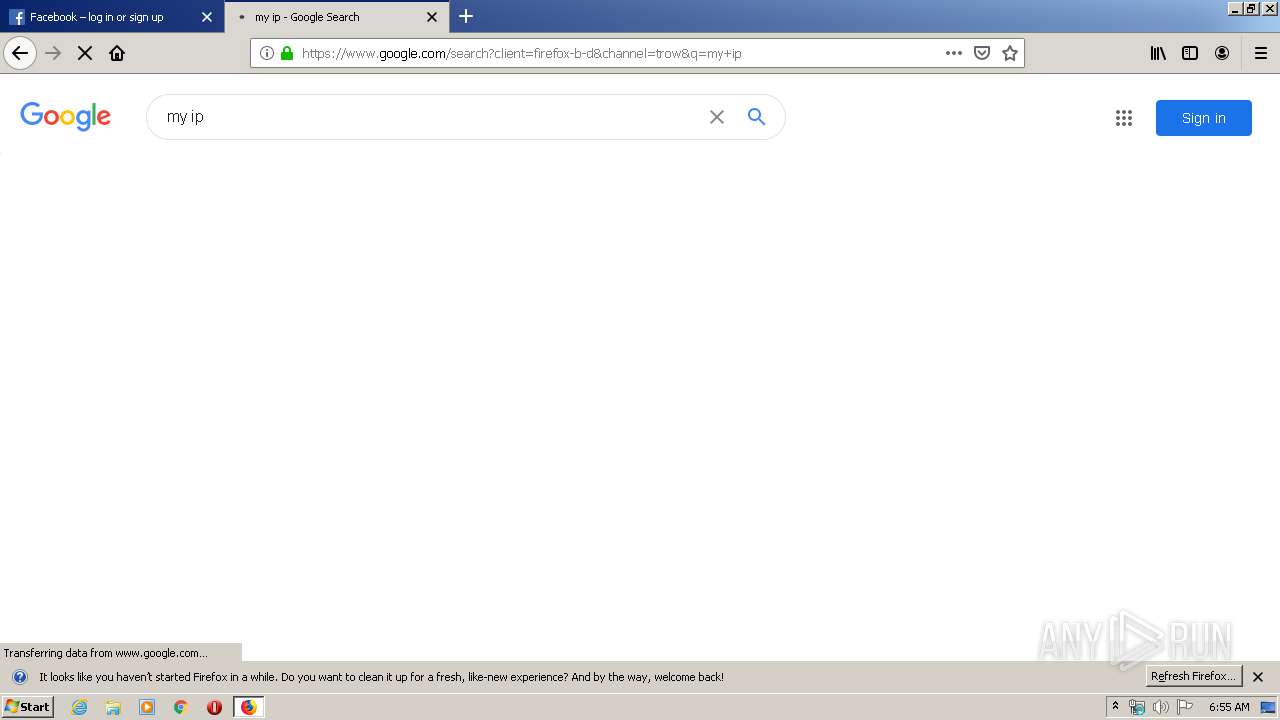
Task: Click the Google logo
Action: (x=66, y=116)
